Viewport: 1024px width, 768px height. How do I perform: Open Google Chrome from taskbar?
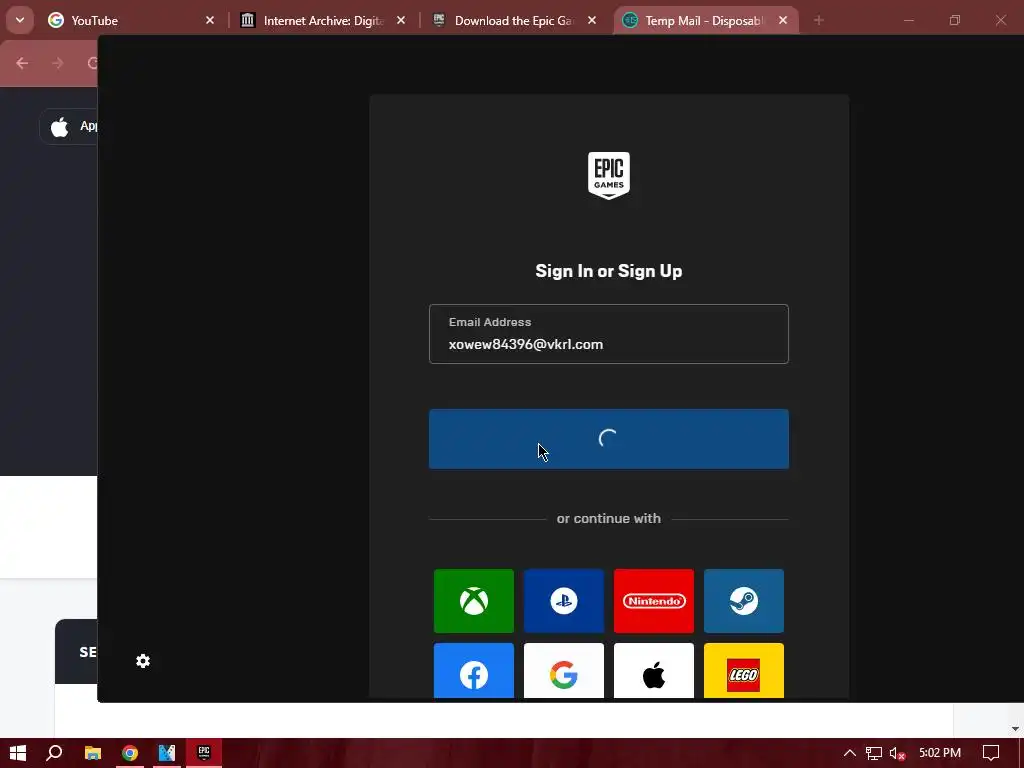click(x=130, y=753)
